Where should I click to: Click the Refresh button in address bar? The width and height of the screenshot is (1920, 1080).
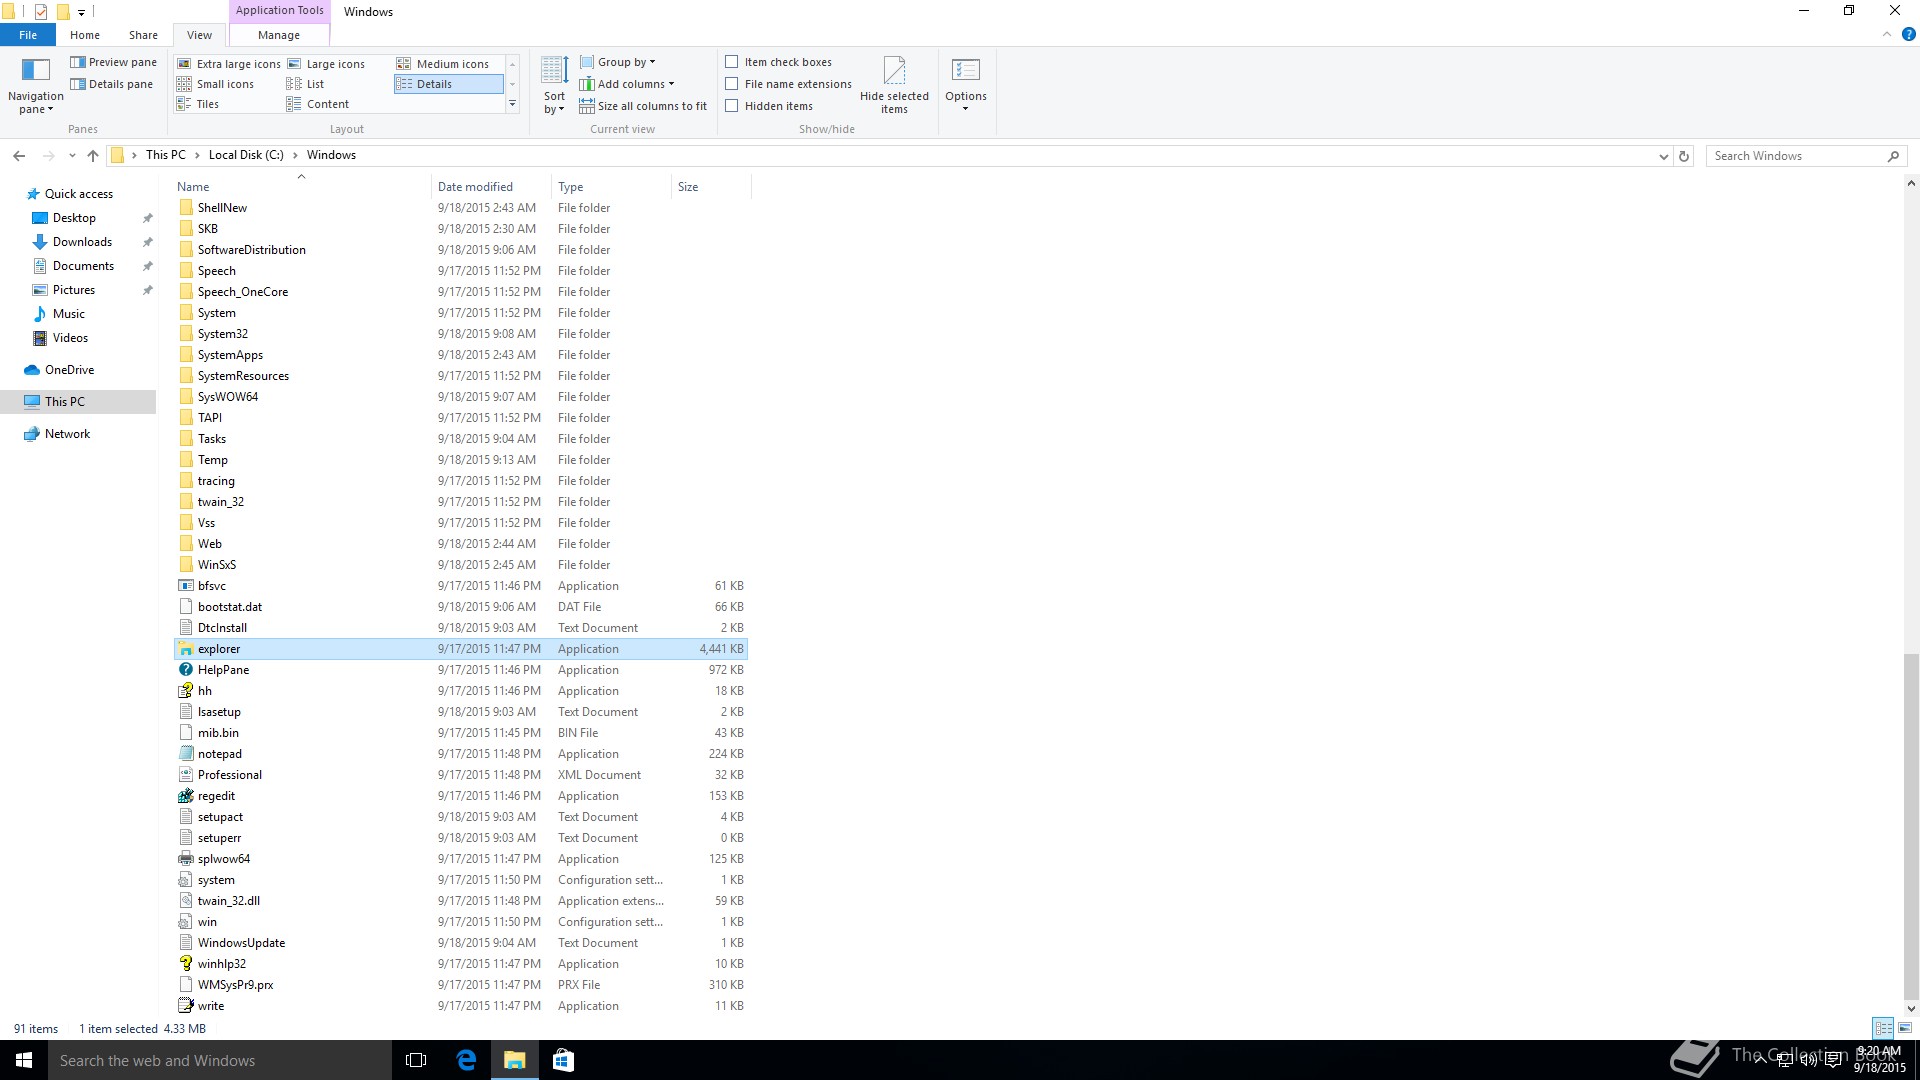coord(1684,156)
